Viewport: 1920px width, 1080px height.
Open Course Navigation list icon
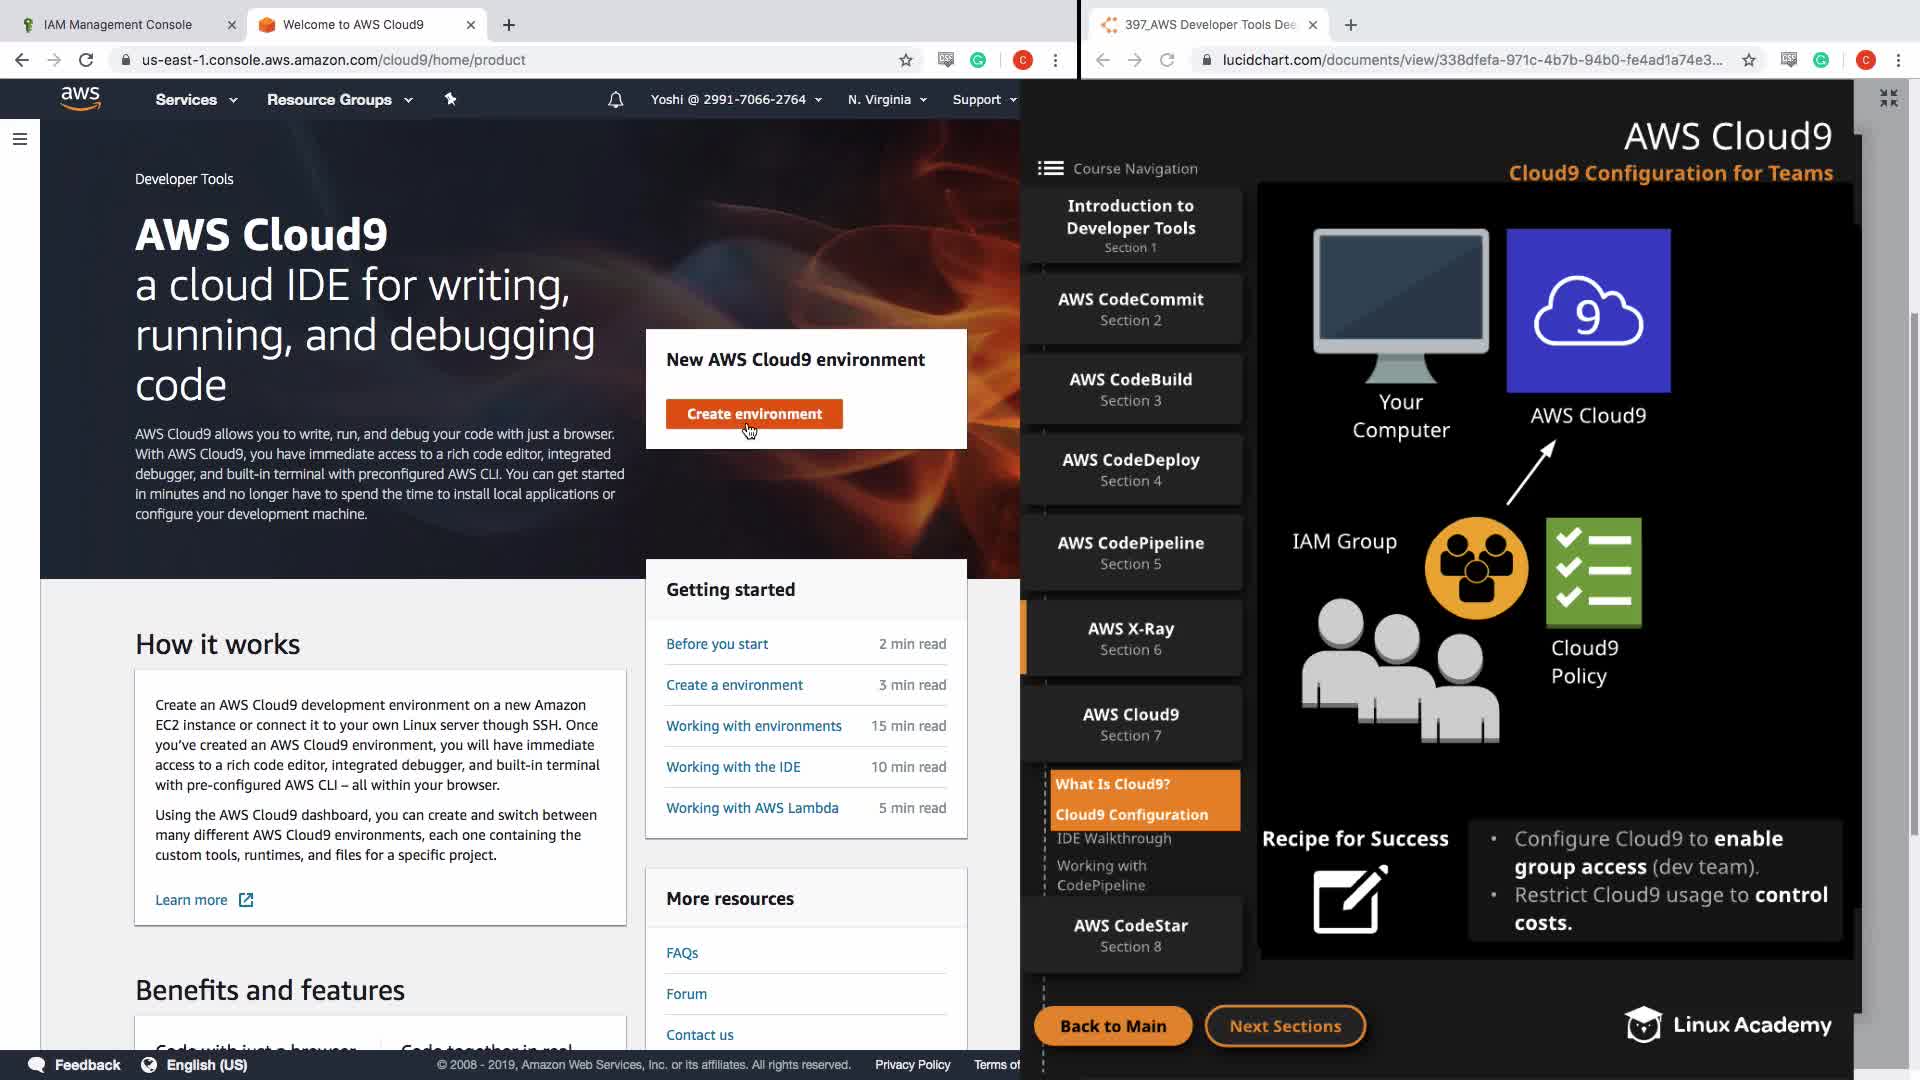[x=1050, y=168]
